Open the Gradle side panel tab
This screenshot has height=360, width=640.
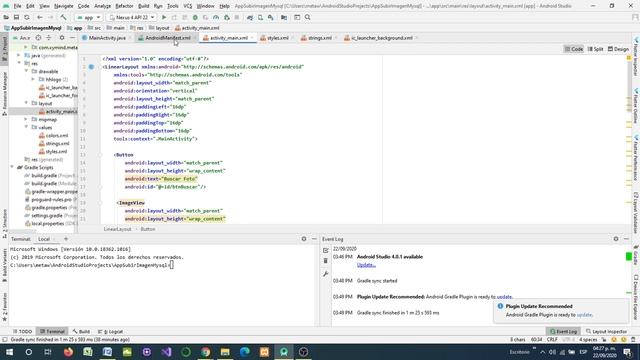[x=636, y=255]
